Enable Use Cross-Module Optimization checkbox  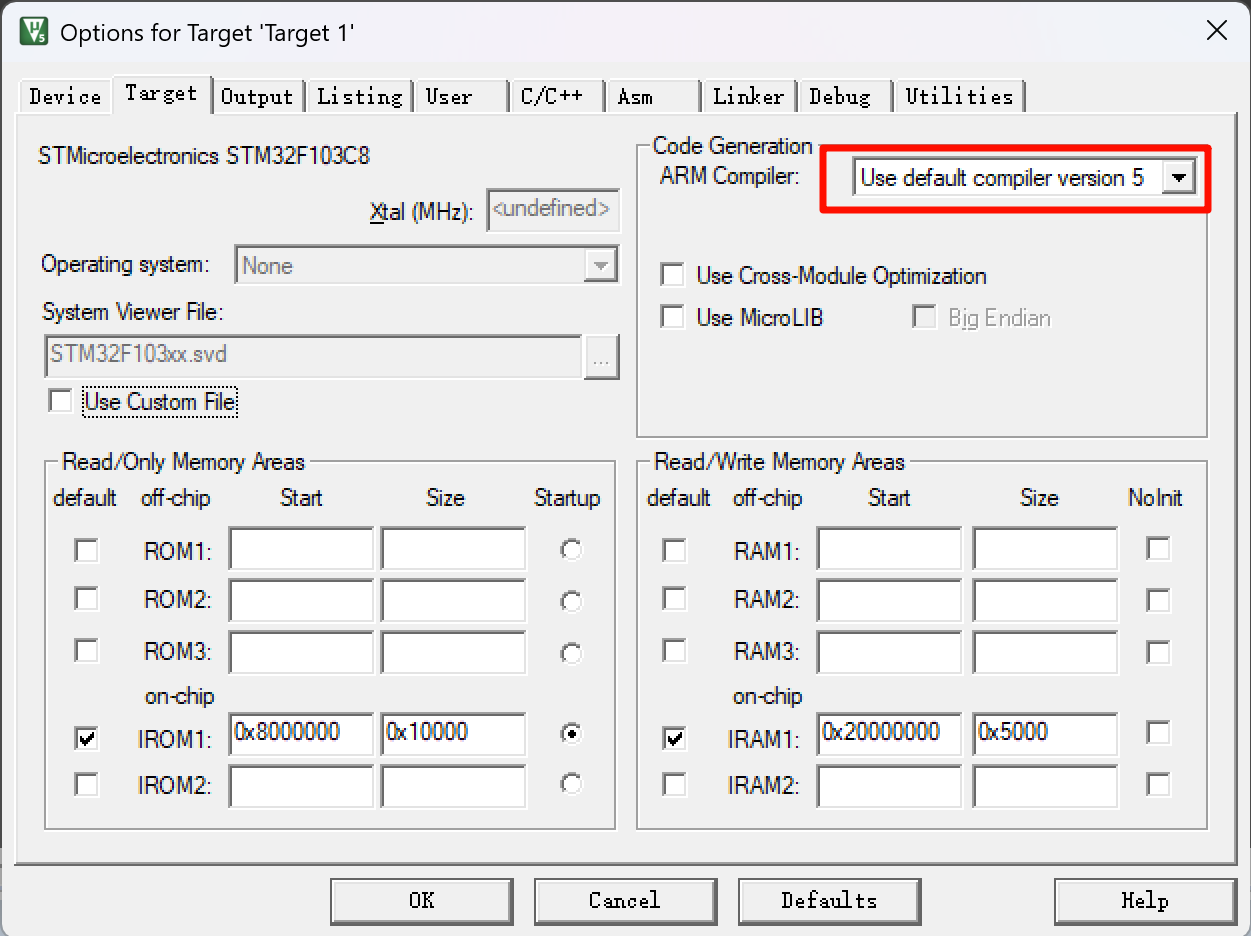point(674,275)
